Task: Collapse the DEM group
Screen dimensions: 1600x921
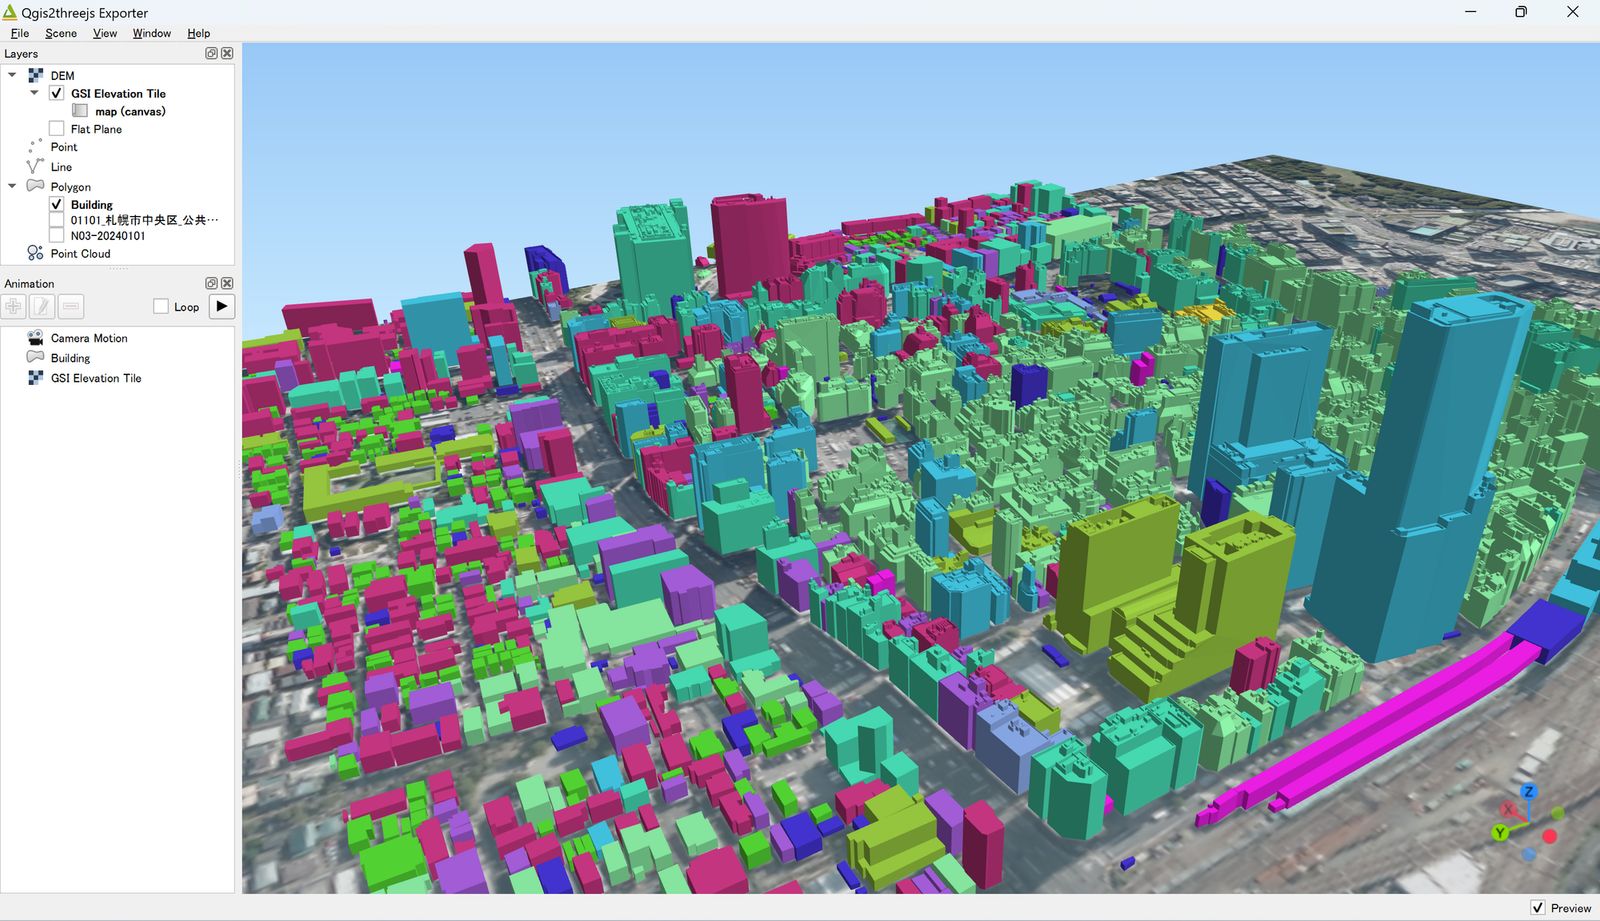Action: pos(12,75)
